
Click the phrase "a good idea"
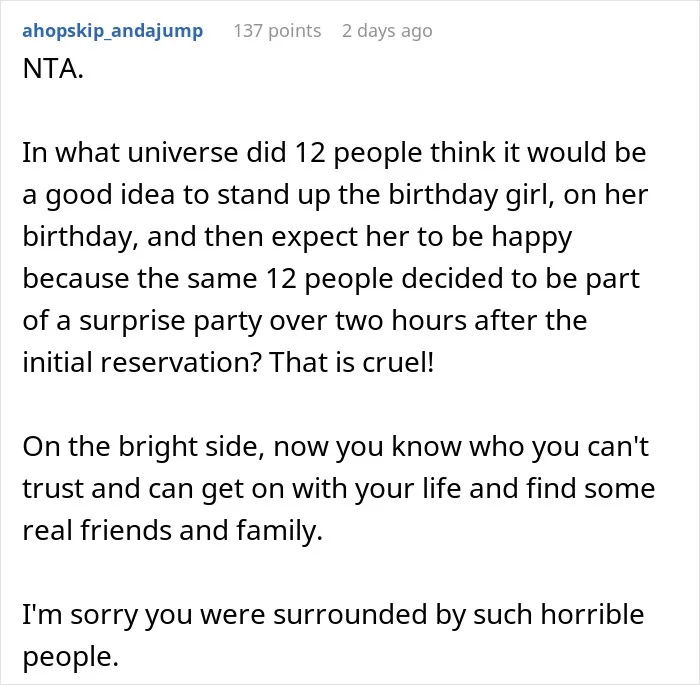point(98,195)
